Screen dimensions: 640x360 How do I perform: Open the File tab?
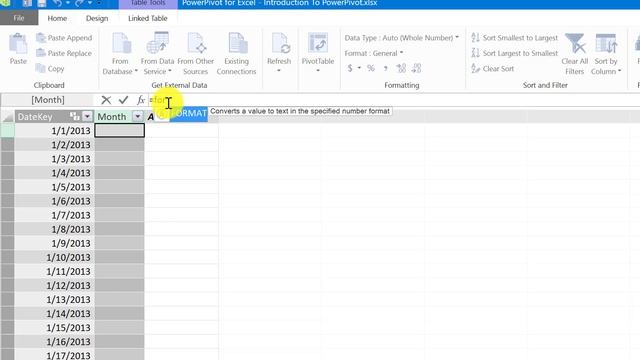[19, 18]
